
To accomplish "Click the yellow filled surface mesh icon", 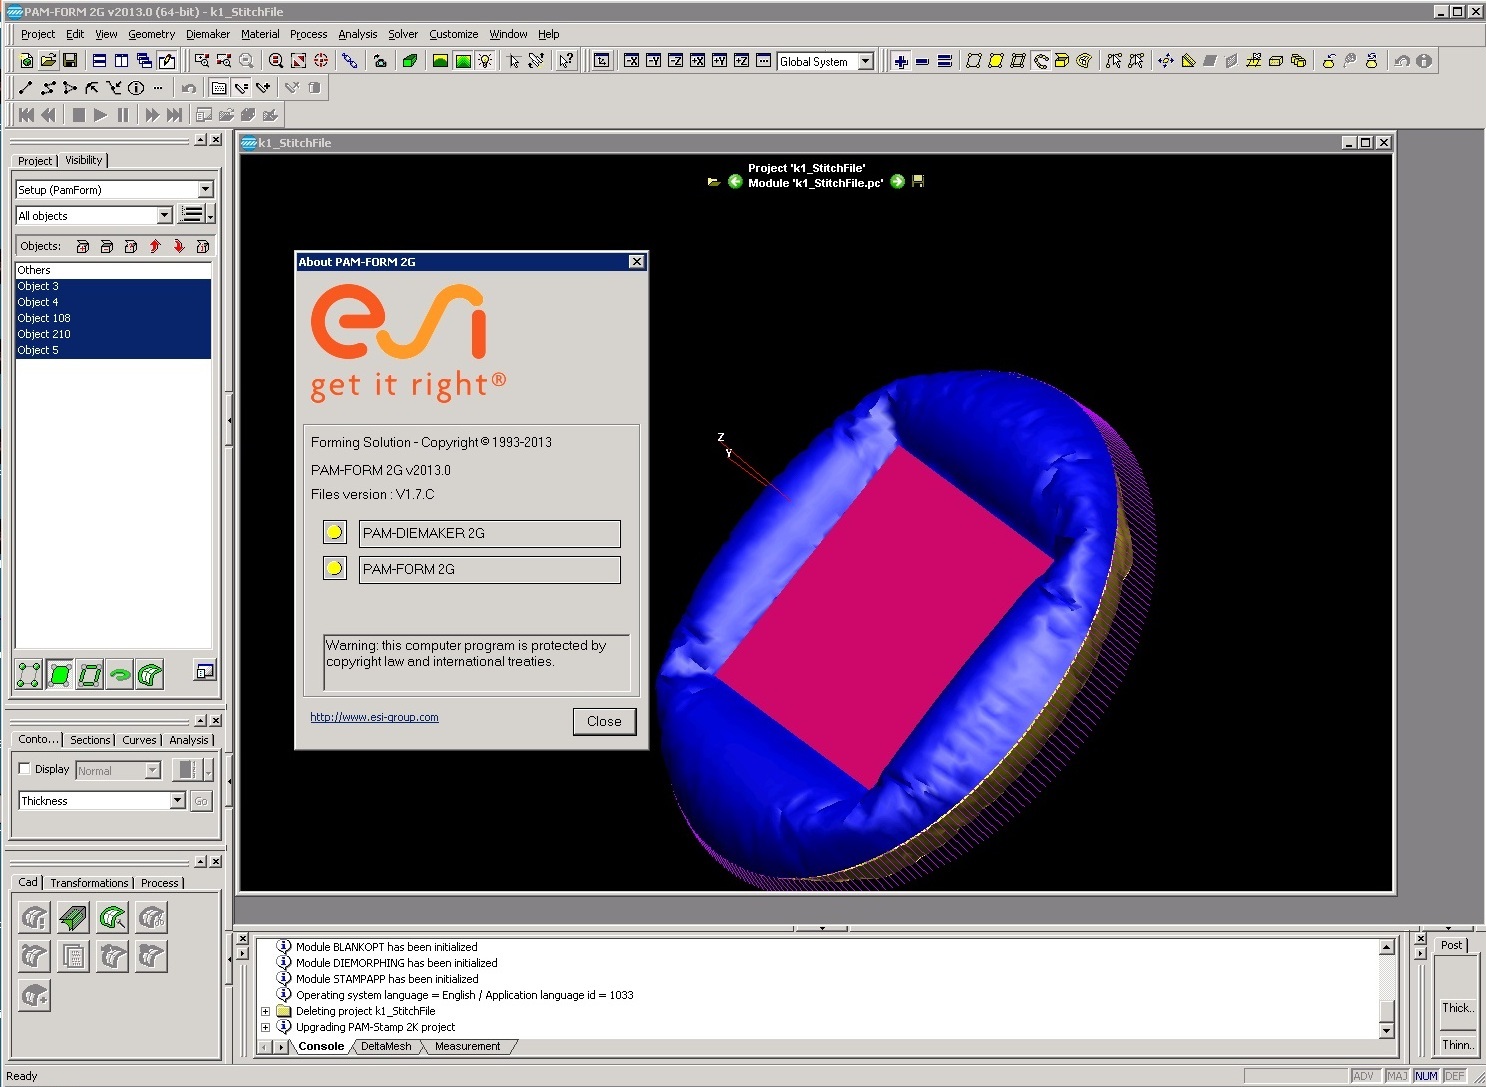I will tap(996, 61).
